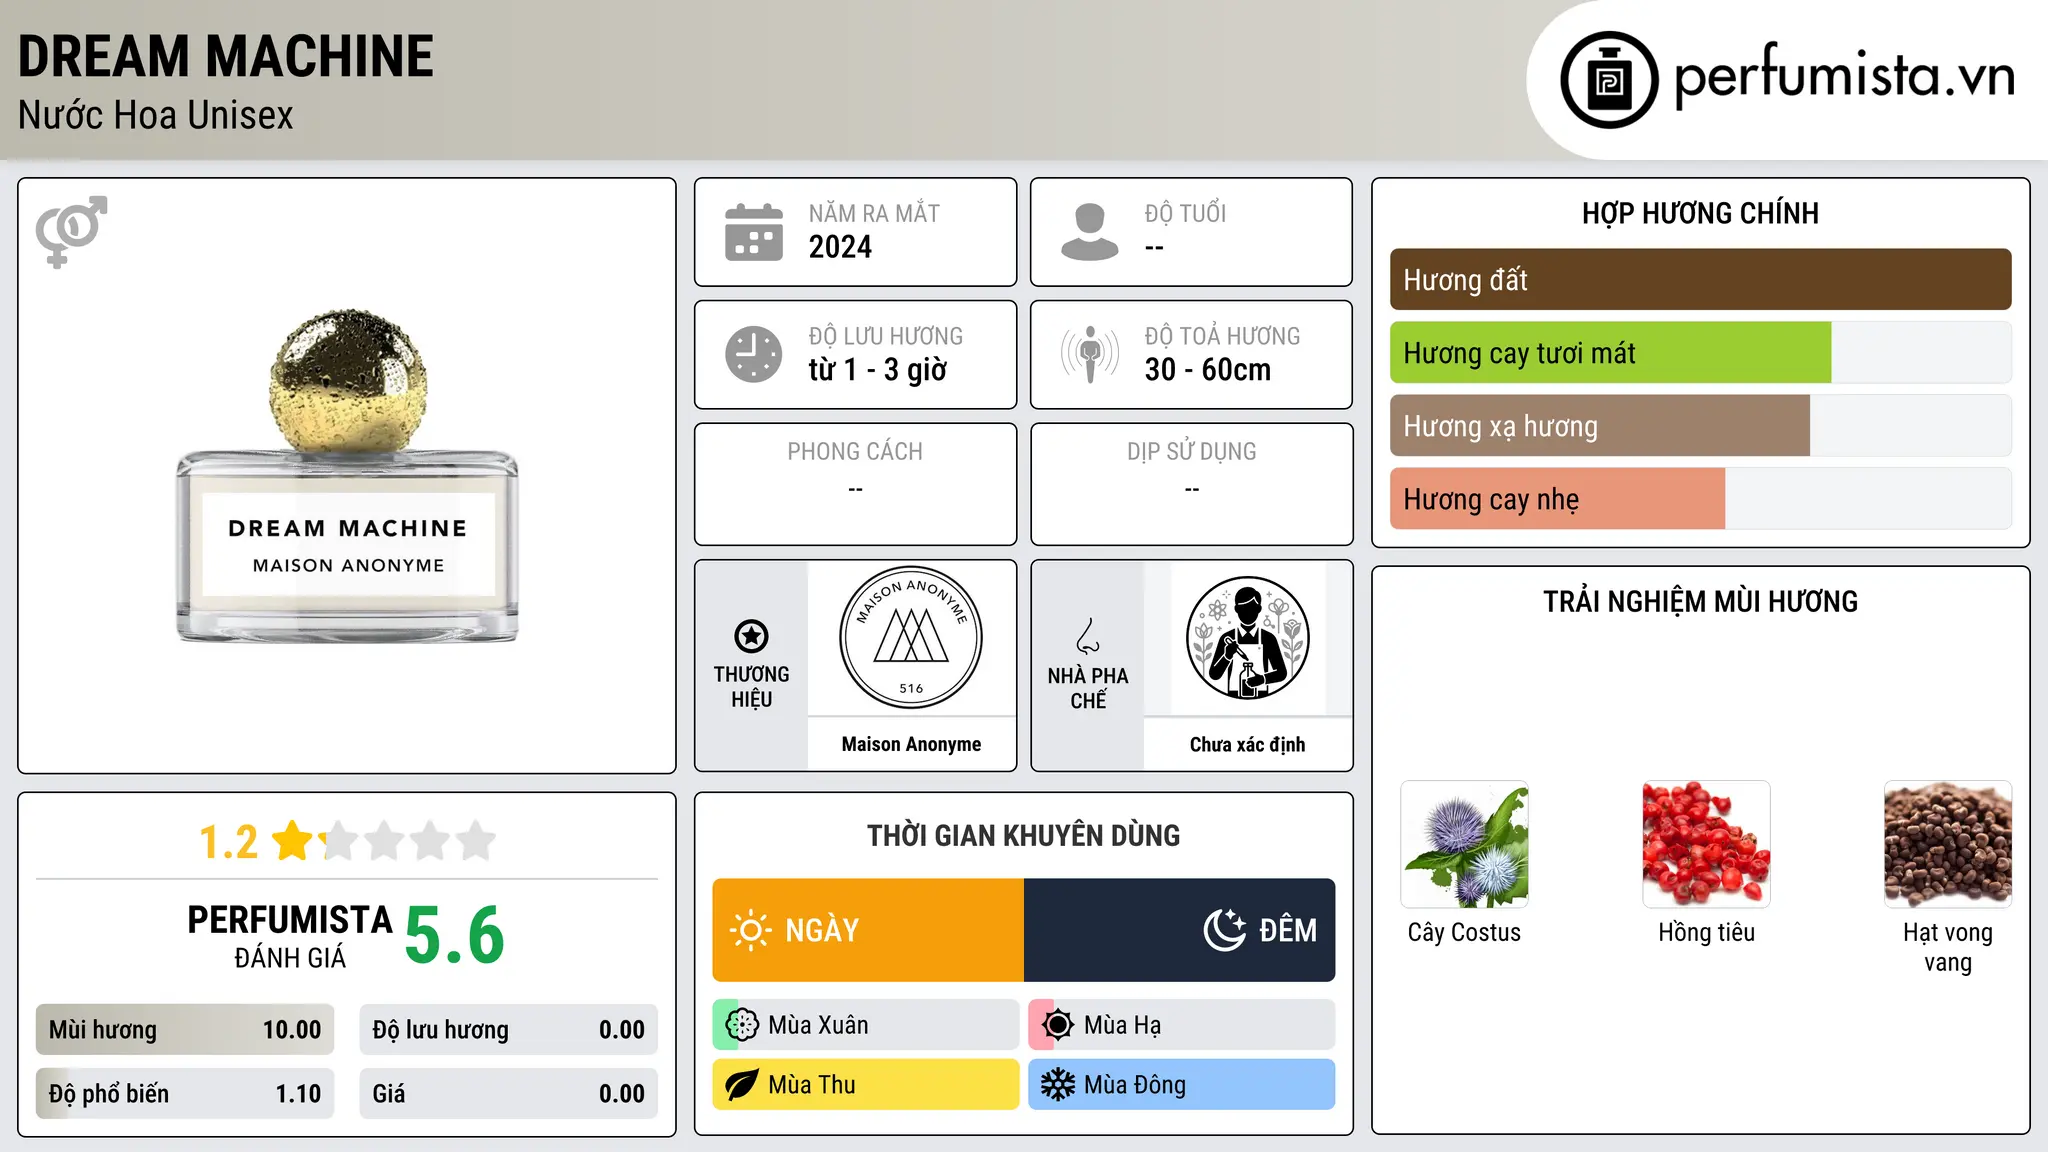Click the filled gold rating star
This screenshot has width=2048, height=1152.
pos(293,841)
